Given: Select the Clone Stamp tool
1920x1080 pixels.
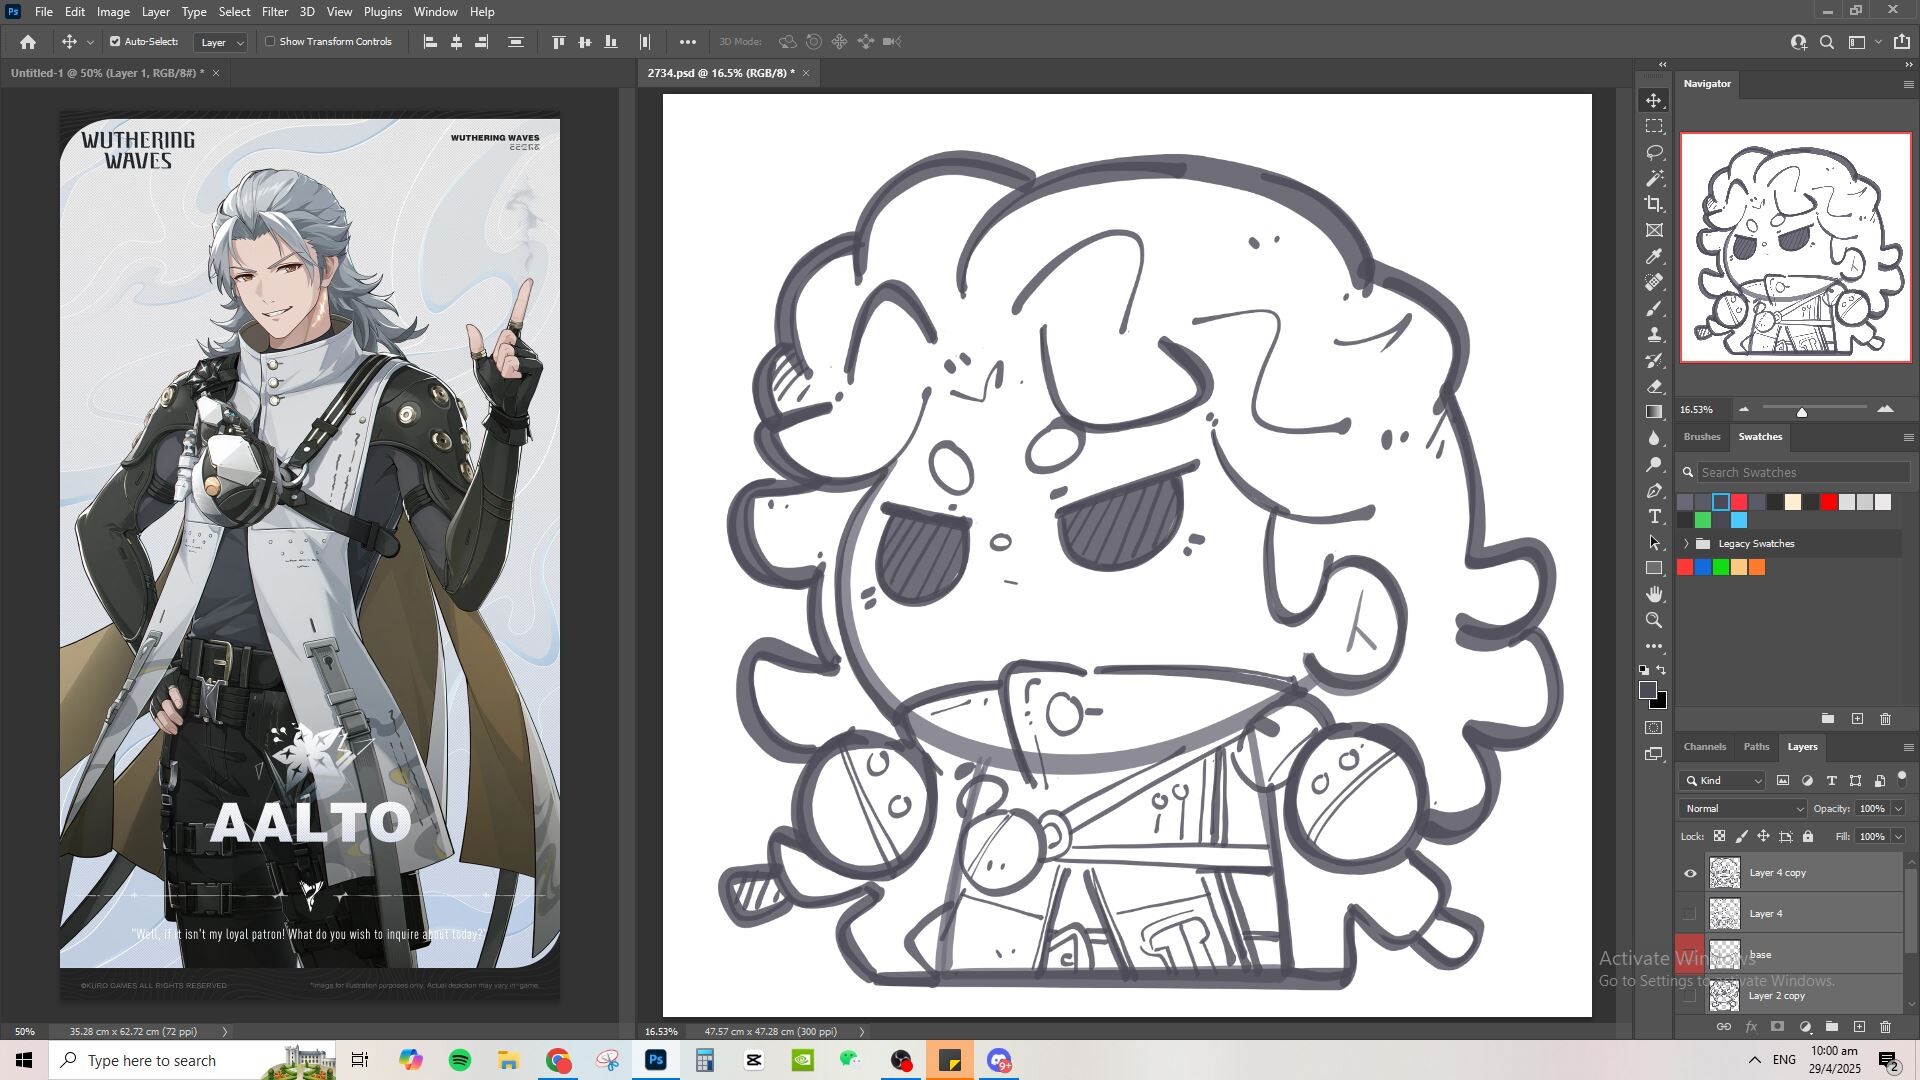Looking at the screenshot, I should pos(1655,335).
